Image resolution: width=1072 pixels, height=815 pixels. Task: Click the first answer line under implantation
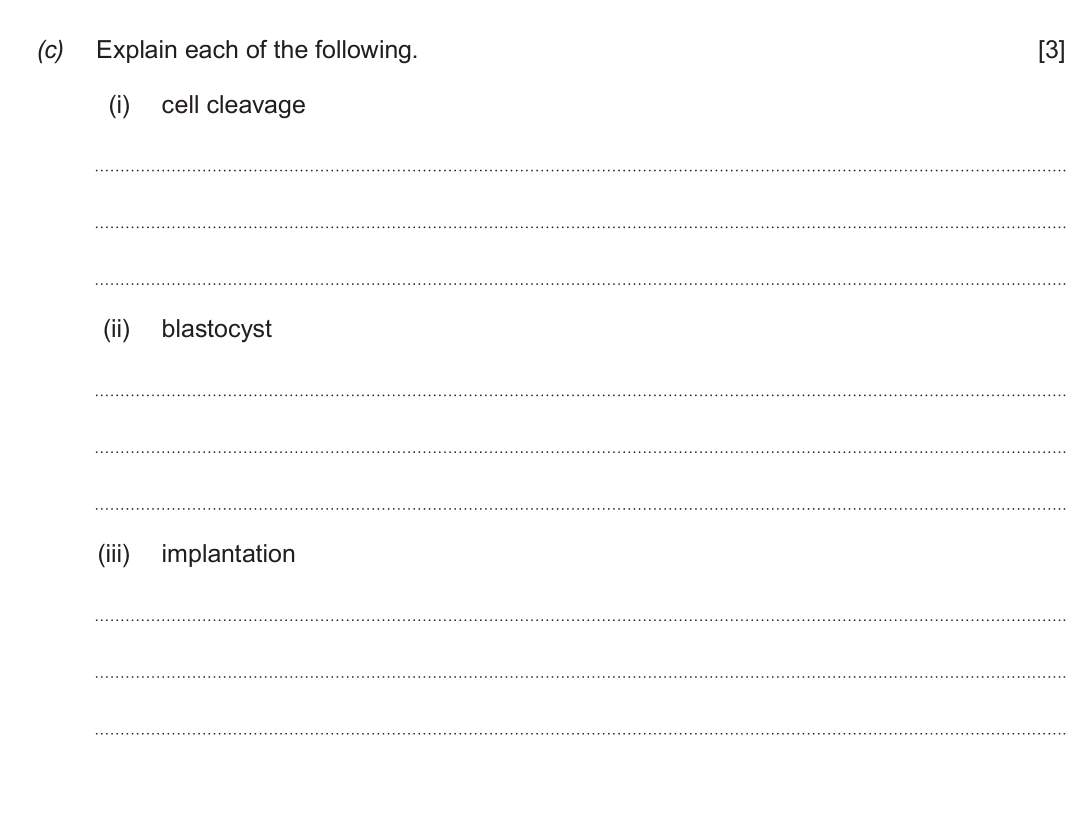580,619
